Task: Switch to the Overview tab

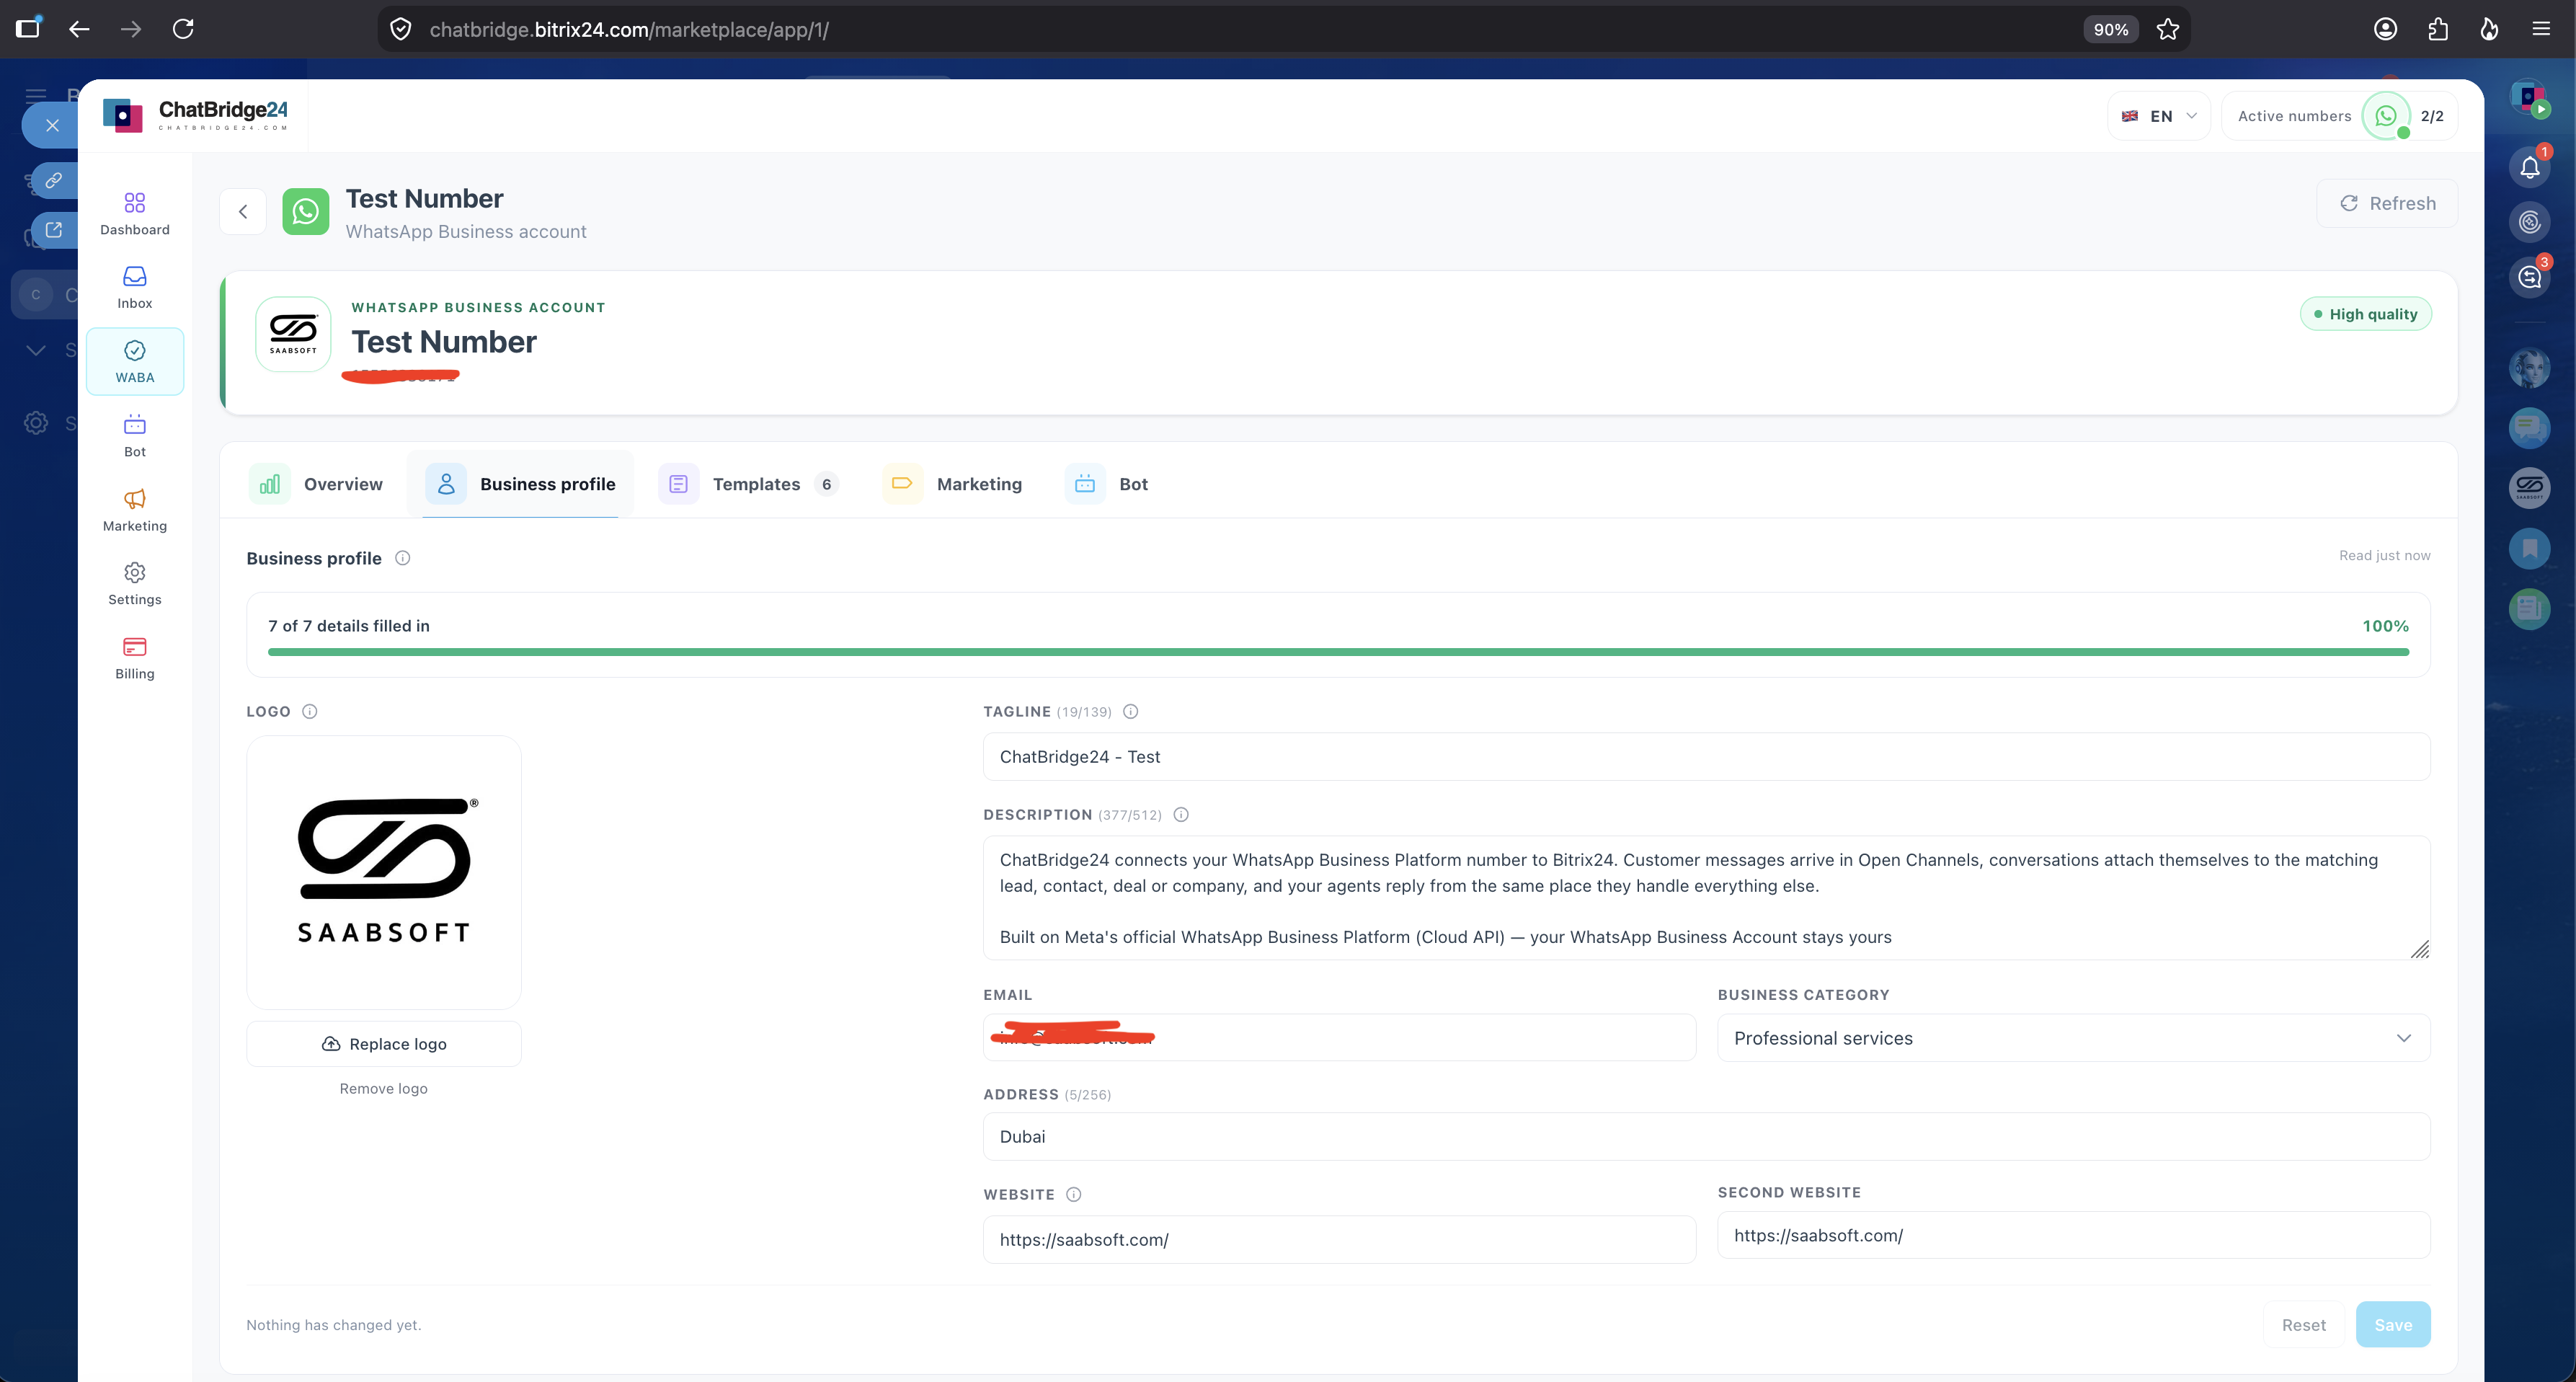Action: point(316,484)
